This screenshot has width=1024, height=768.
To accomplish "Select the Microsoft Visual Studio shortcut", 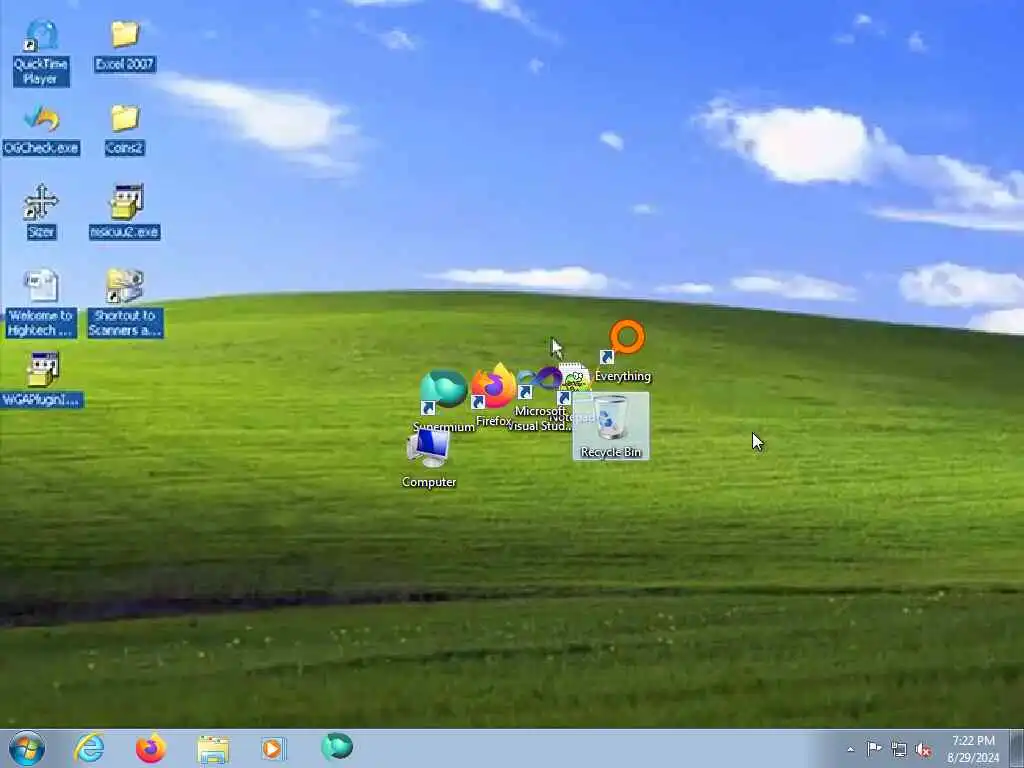I will tap(540, 398).
